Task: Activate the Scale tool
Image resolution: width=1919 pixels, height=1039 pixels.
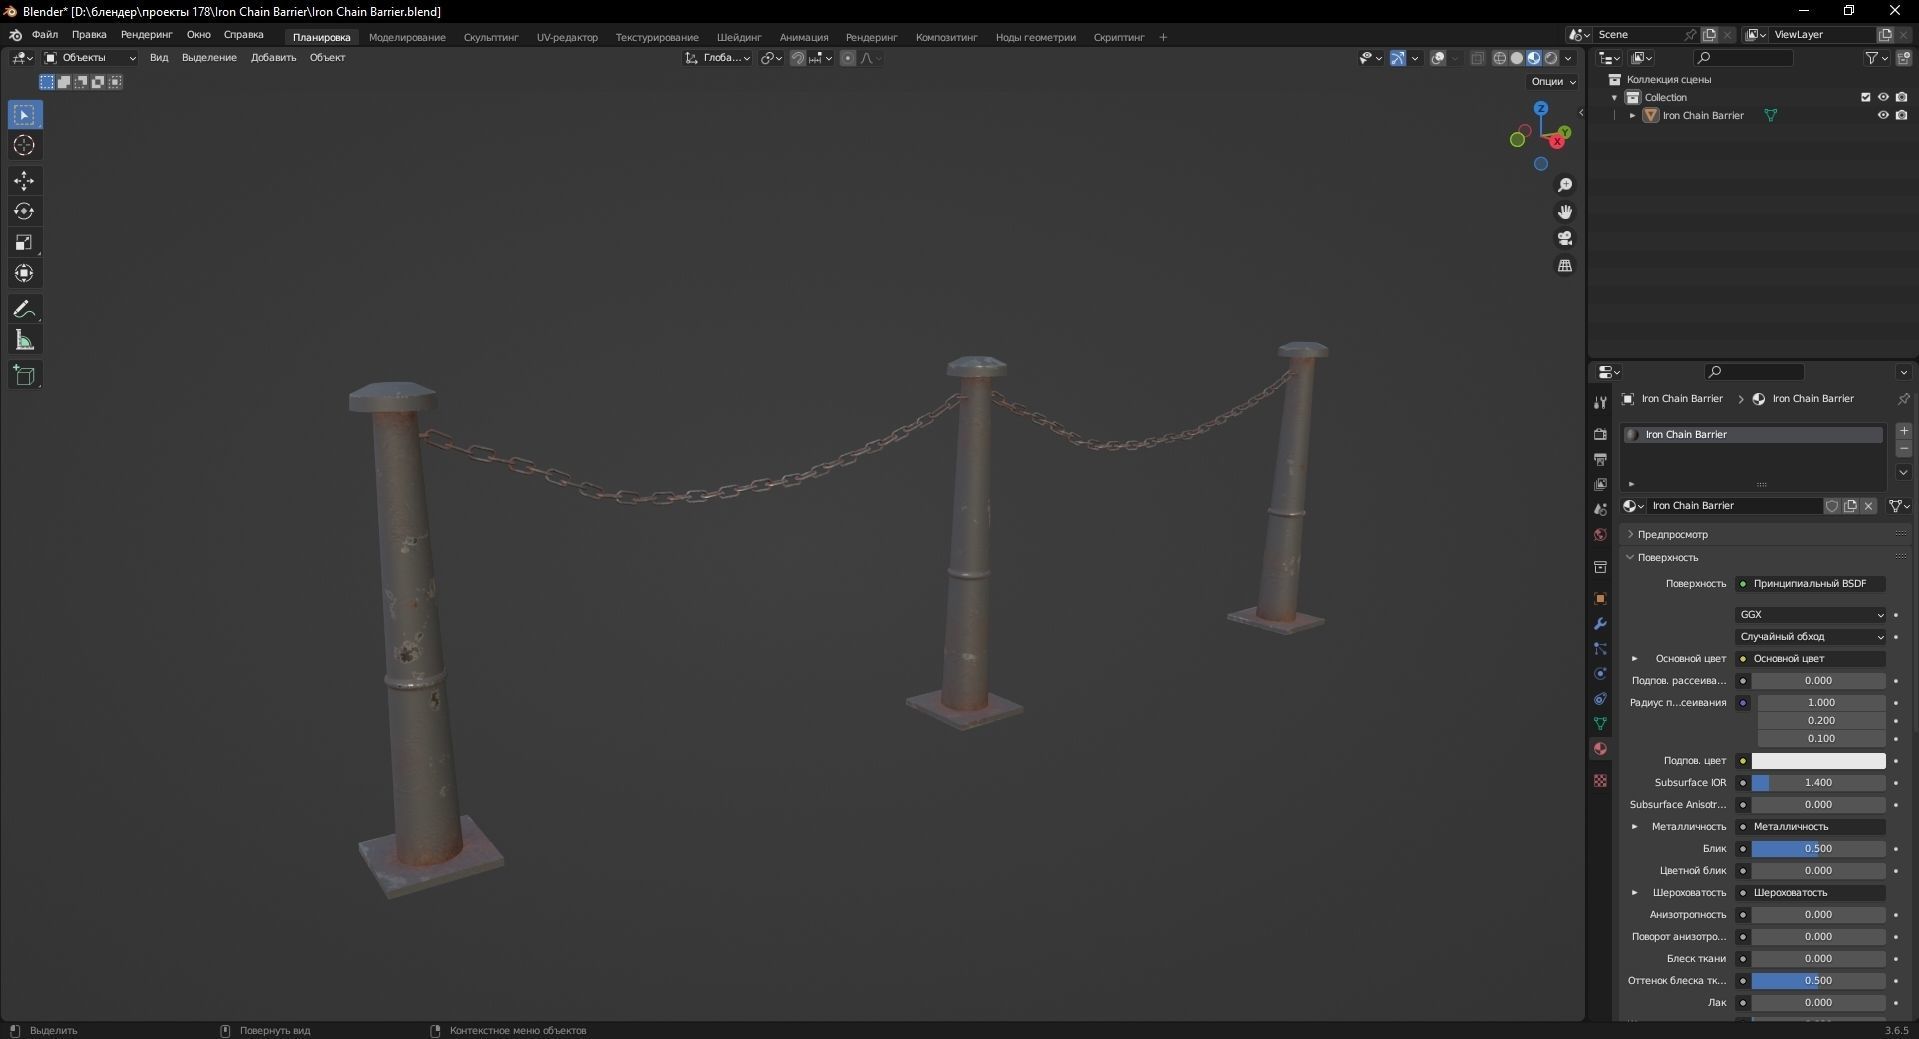Action: [24, 243]
